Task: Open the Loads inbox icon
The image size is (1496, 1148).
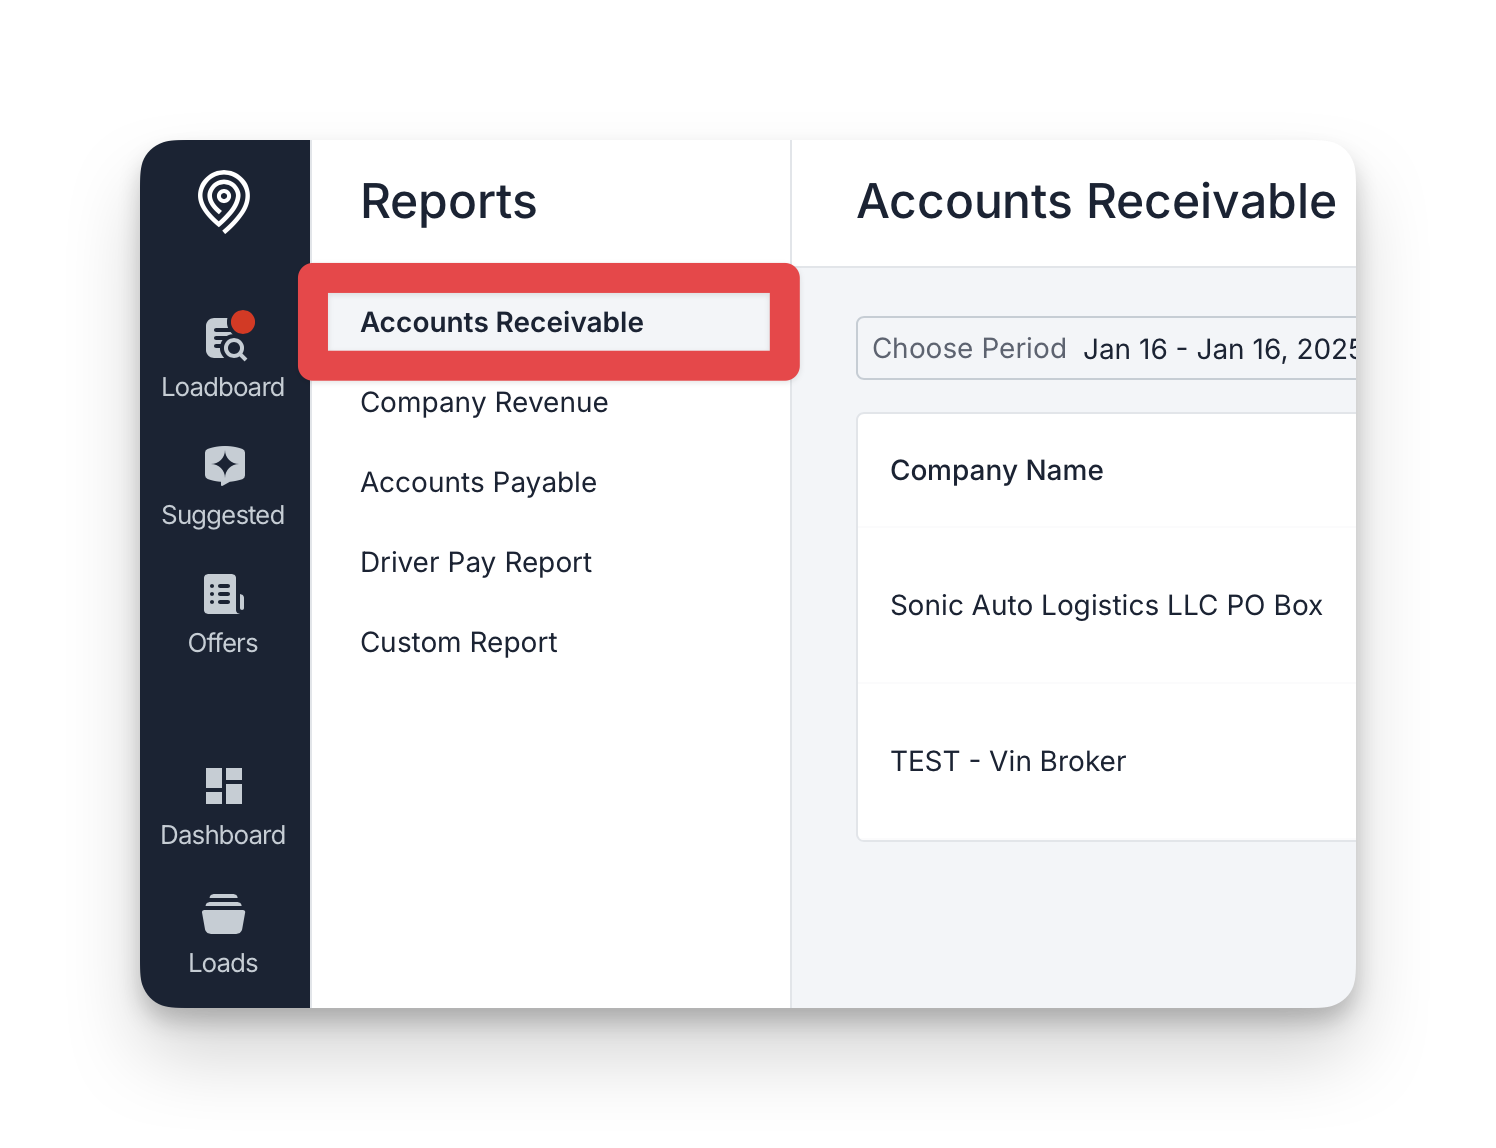Action: [223, 914]
